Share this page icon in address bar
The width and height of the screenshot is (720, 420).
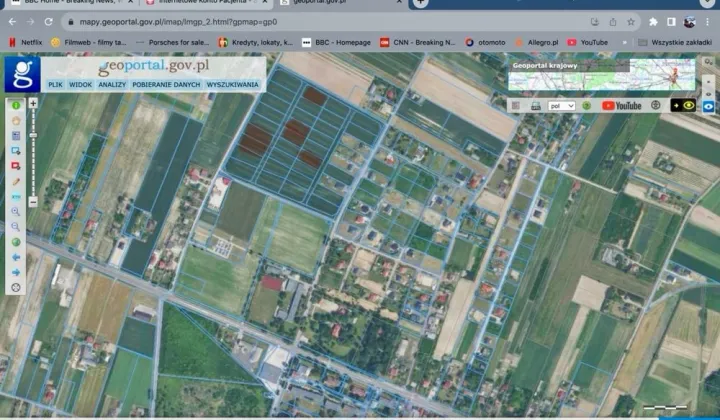(x=613, y=22)
